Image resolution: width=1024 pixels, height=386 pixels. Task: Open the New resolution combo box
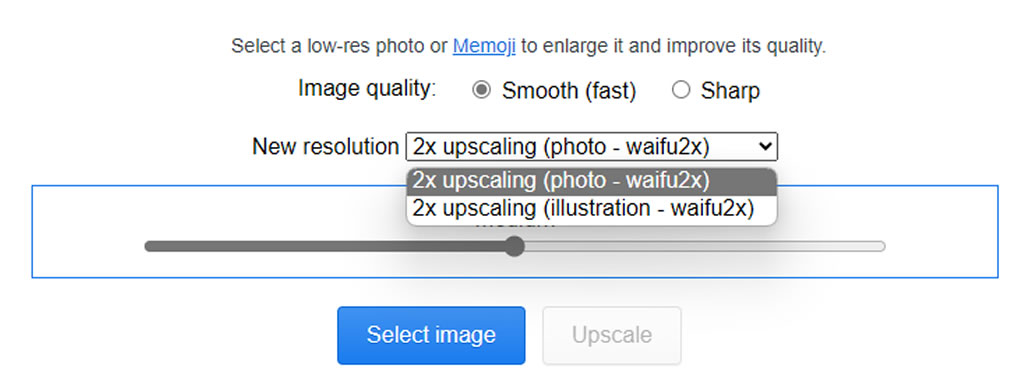[592, 146]
